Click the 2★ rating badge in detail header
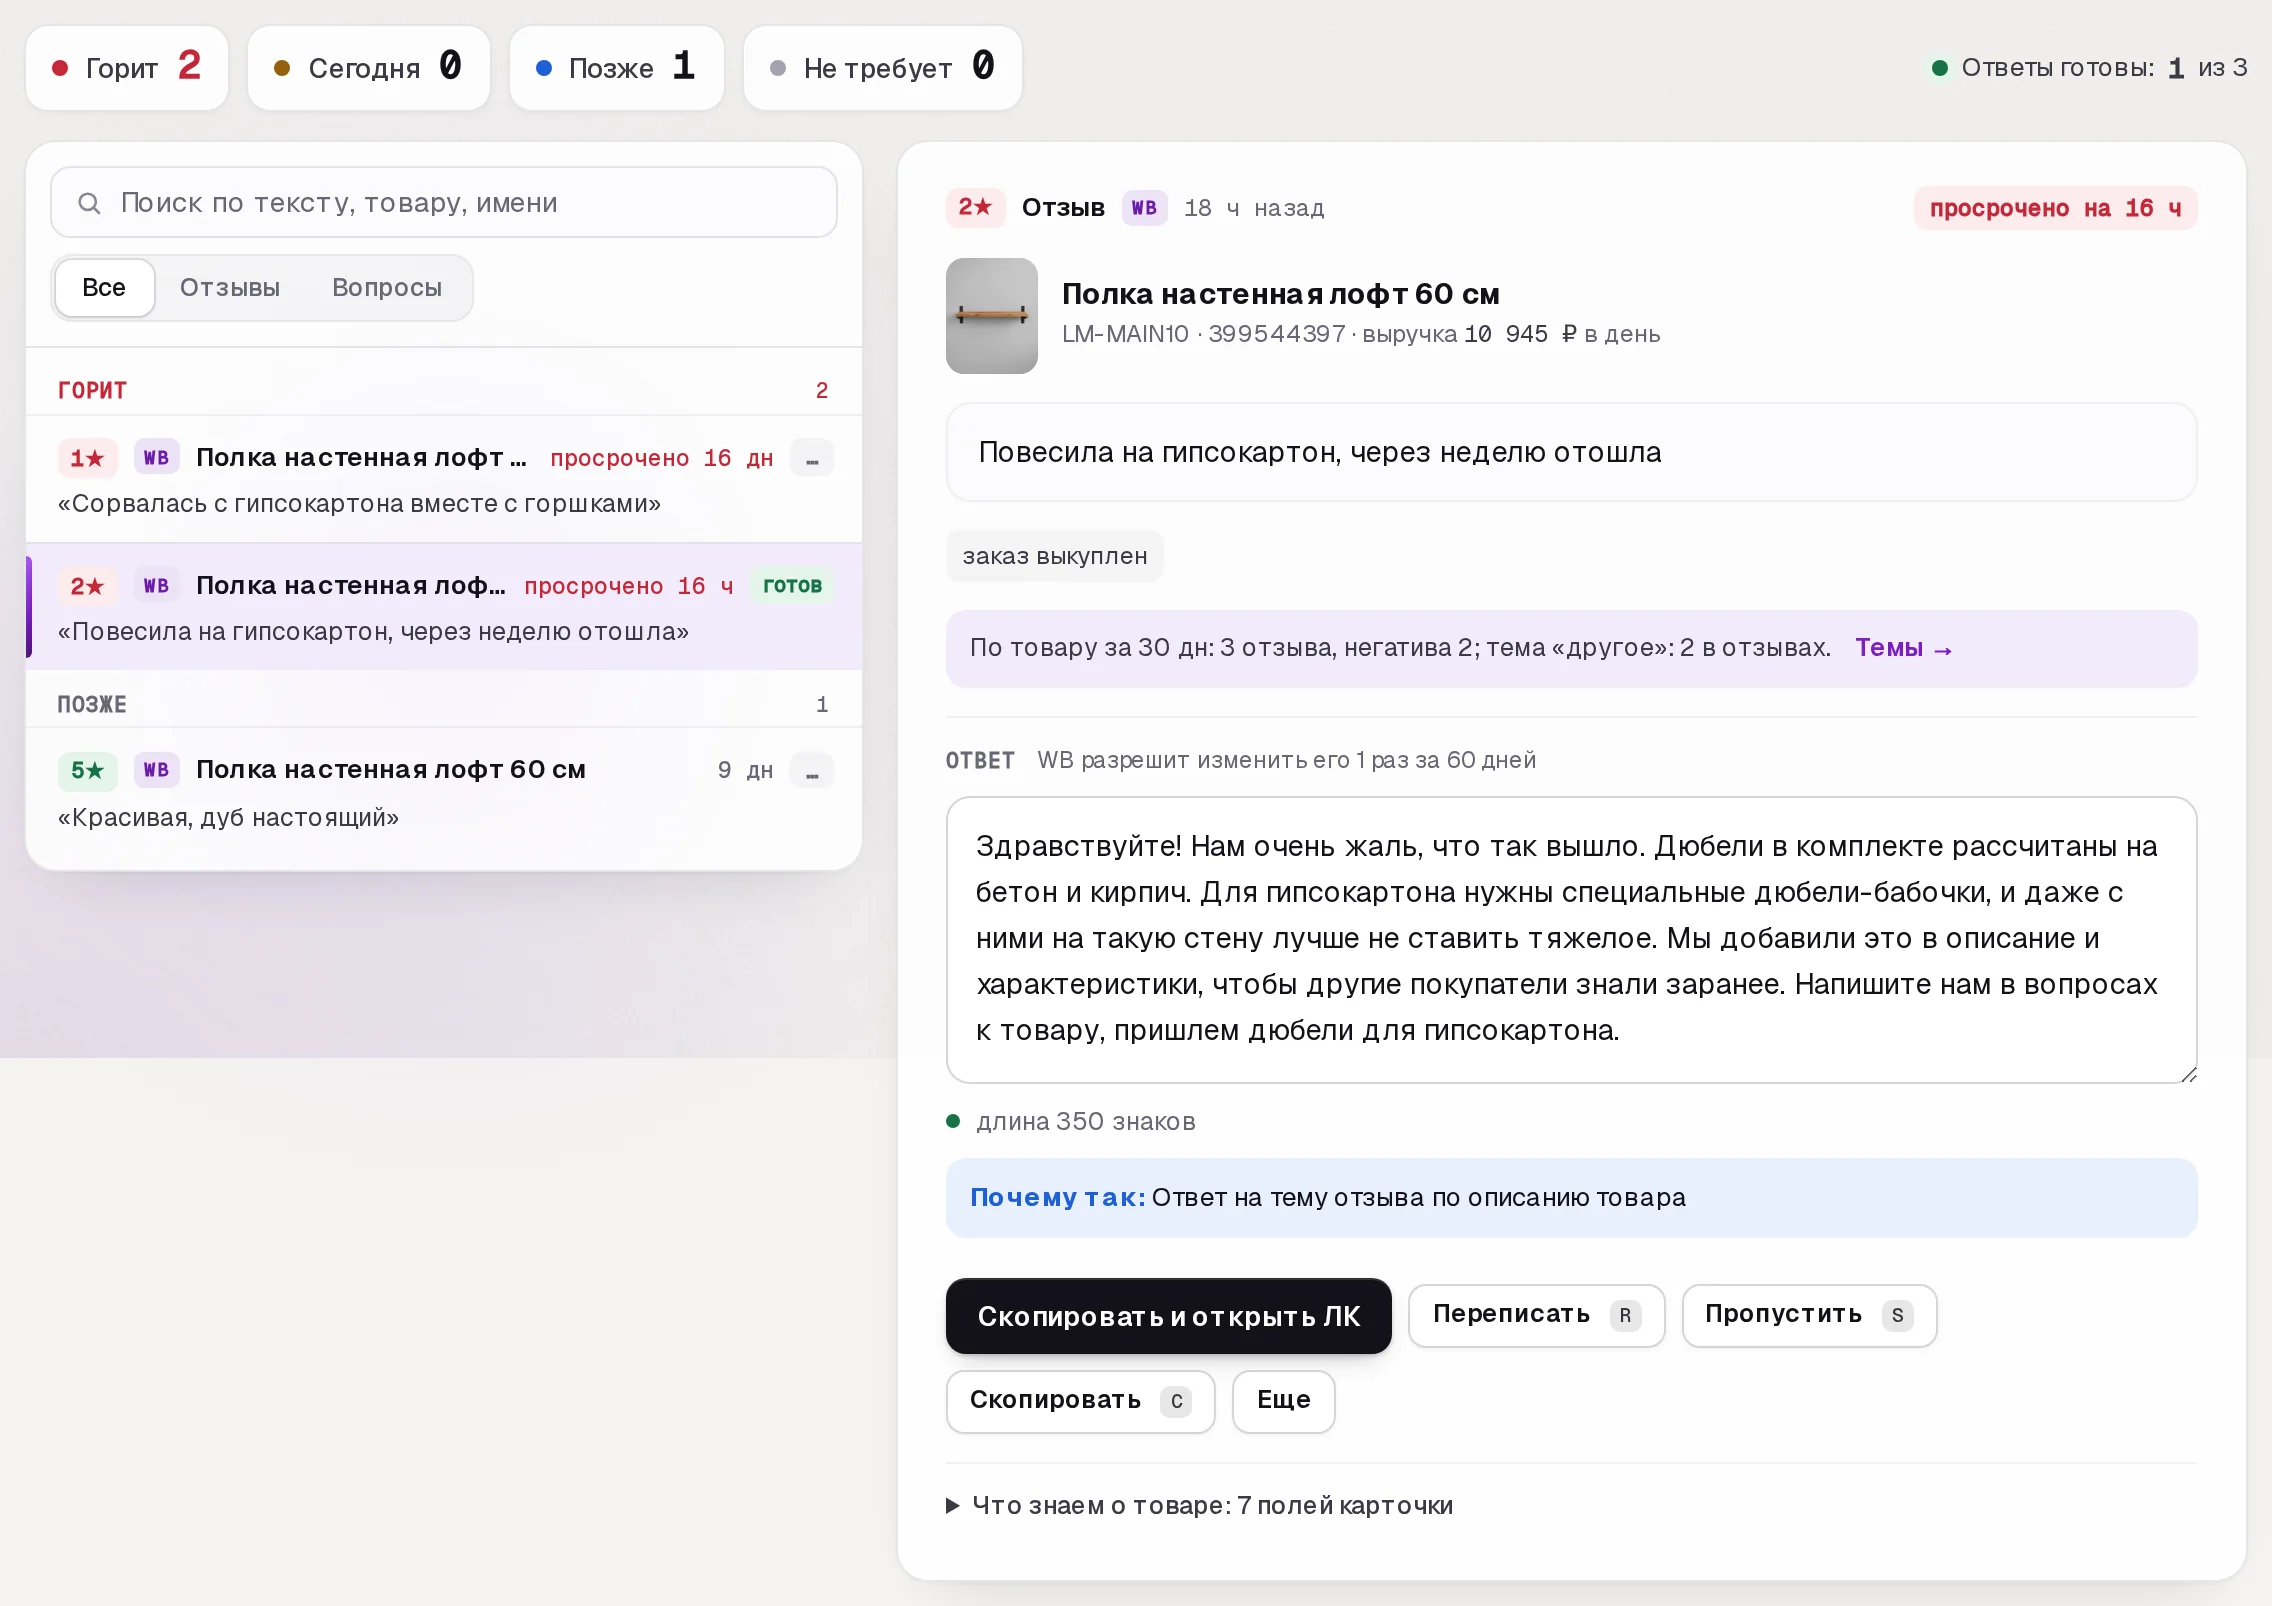The image size is (2272, 1606). coord(975,208)
